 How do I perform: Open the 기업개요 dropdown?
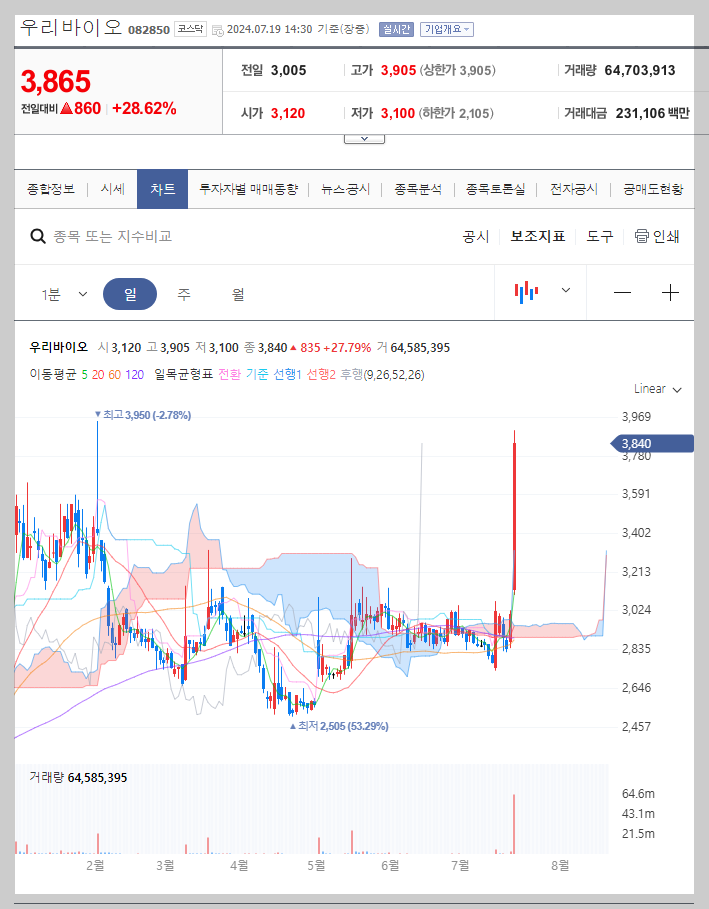point(446,29)
